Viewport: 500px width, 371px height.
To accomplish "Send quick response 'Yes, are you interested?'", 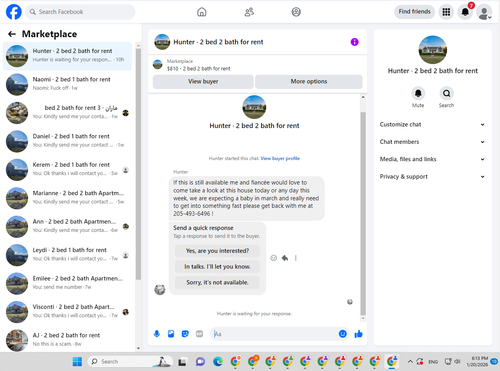I will (217, 251).
